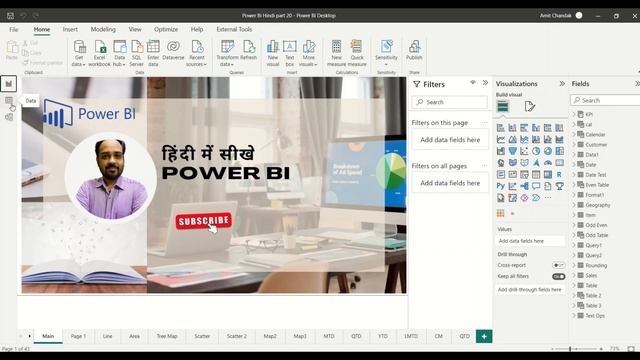
Task: Get more visuals from ellipsis
Action: [x=548, y=198]
